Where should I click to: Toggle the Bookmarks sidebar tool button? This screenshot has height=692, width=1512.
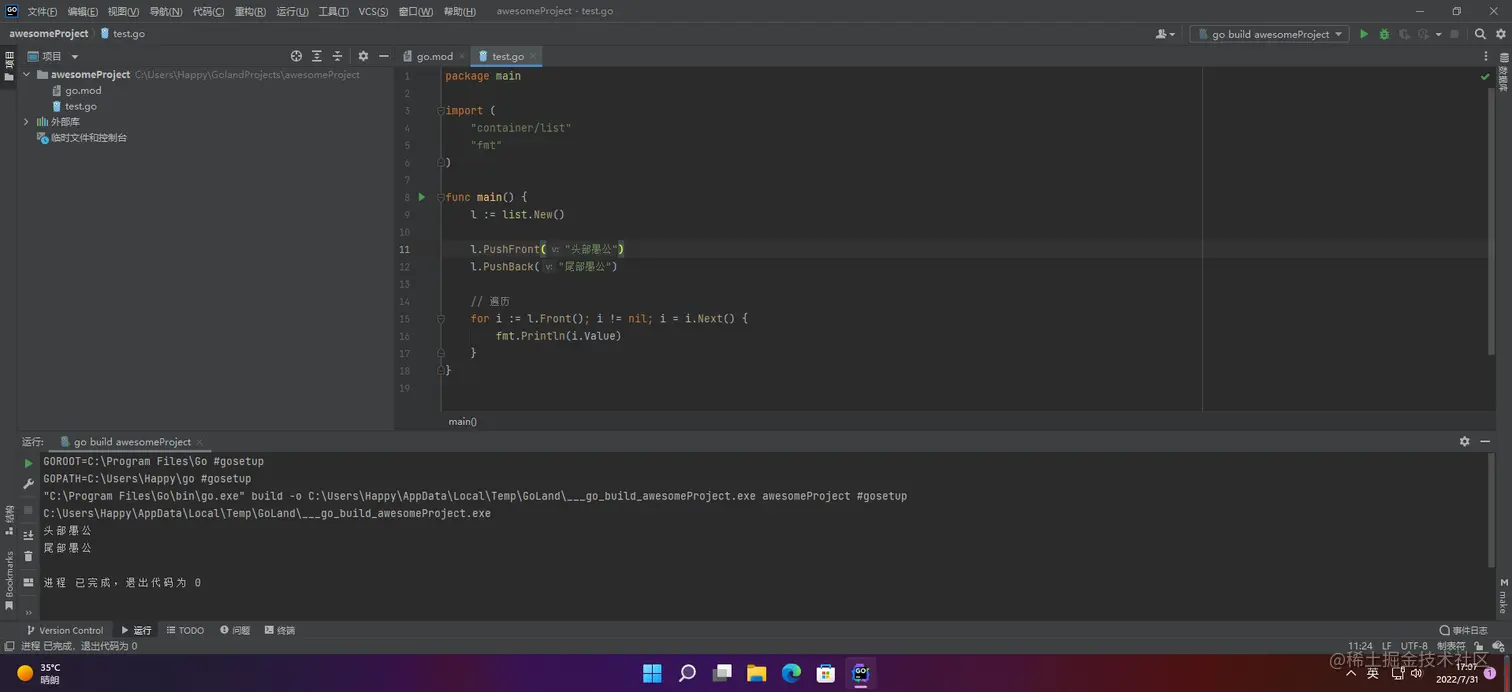point(9,580)
